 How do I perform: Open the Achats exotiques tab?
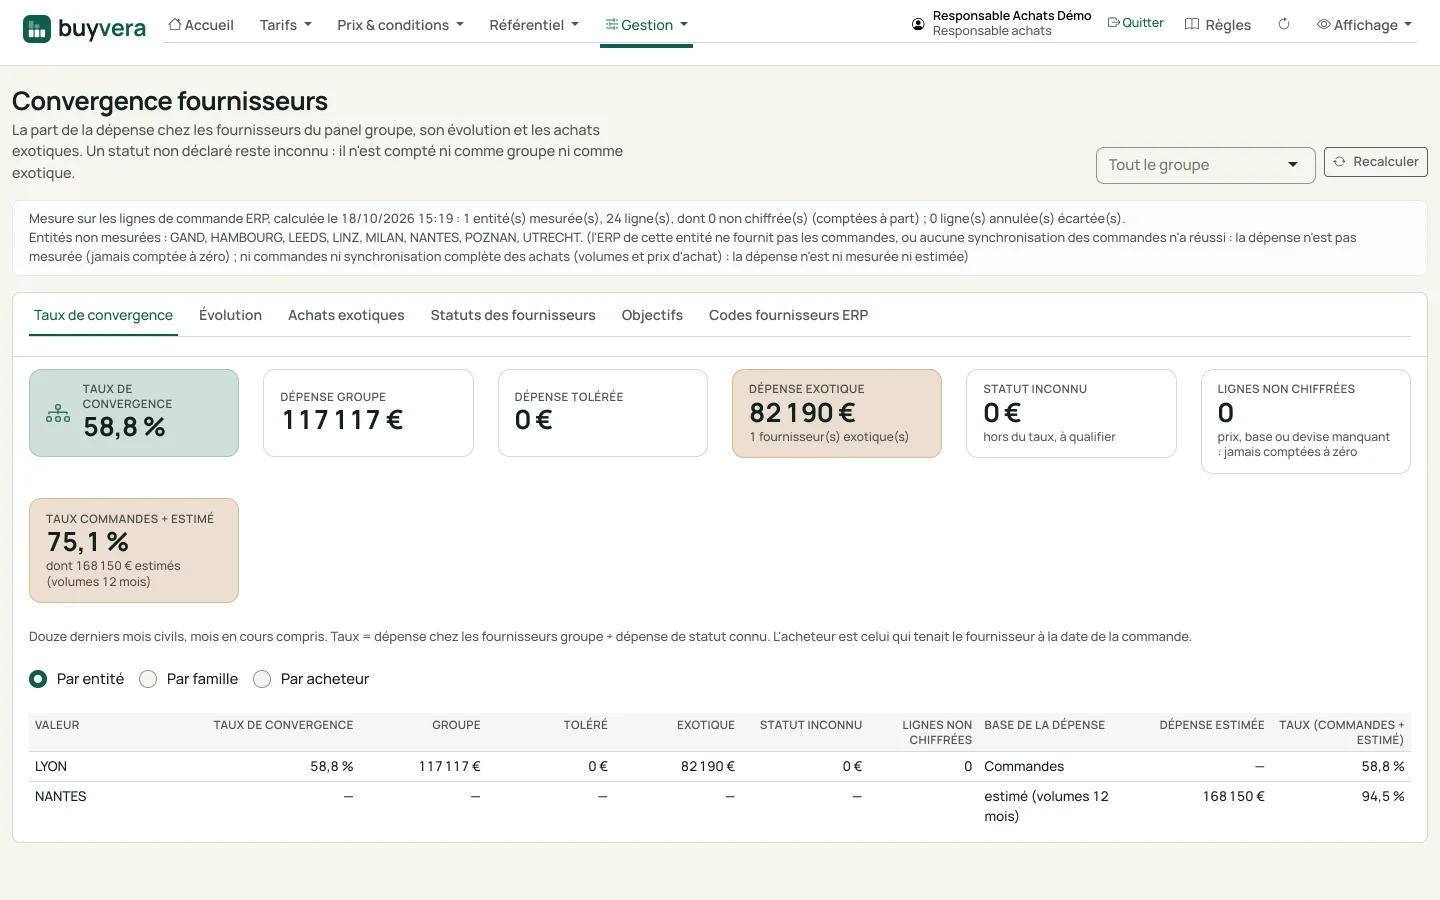pos(346,315)
